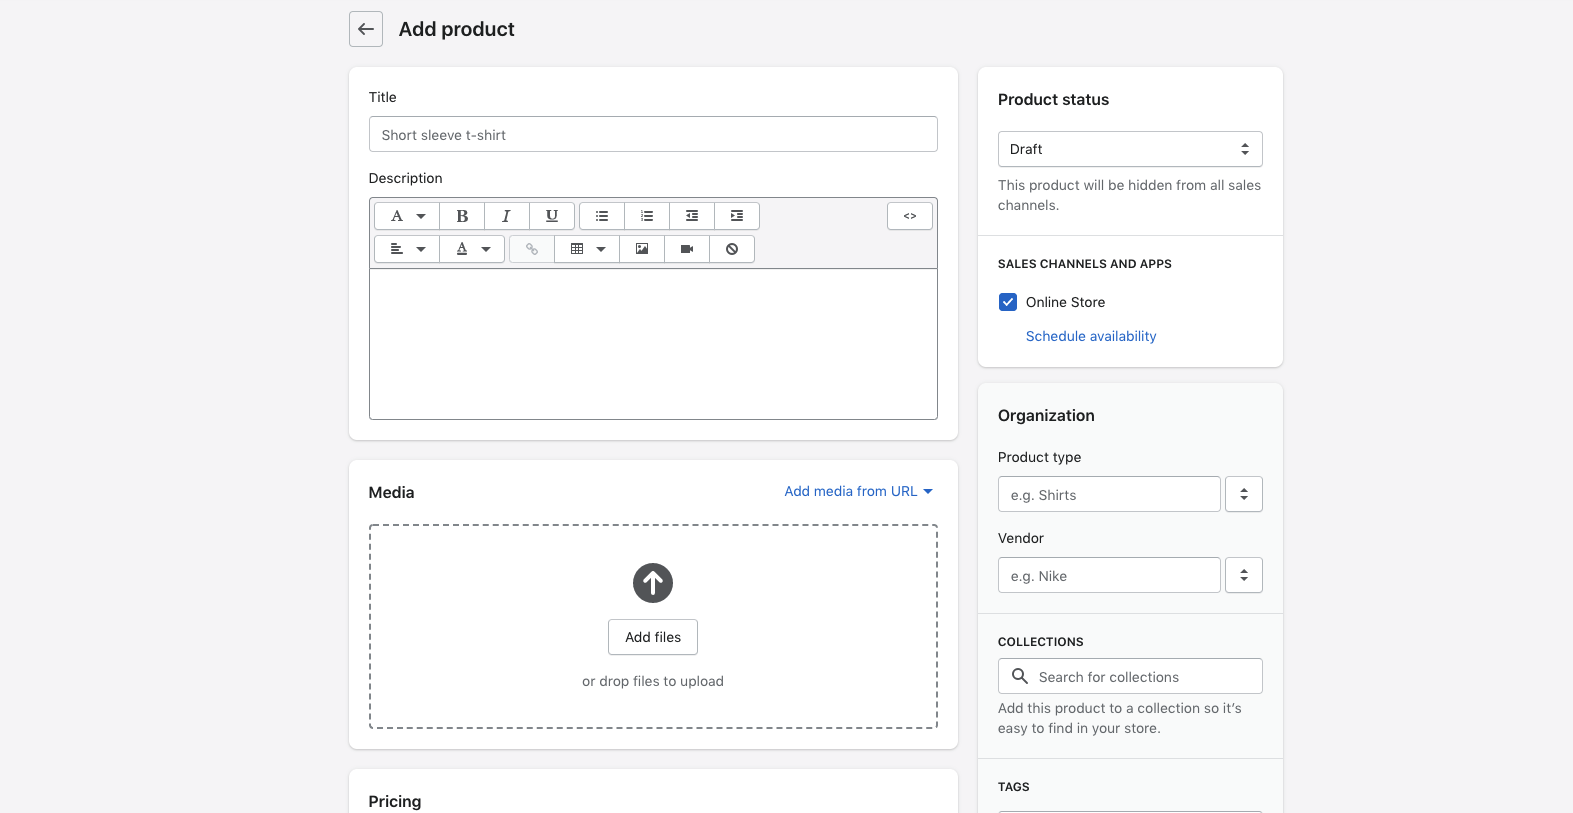This screenshot has width=1573, height=813.
Task: Open the text color picker dropdown
Action: [x=472, y=249]
